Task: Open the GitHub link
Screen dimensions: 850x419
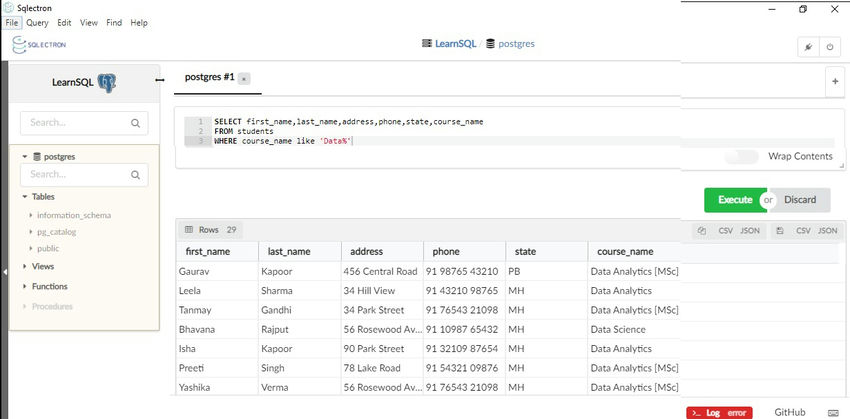Action: [x=789, y=412]
